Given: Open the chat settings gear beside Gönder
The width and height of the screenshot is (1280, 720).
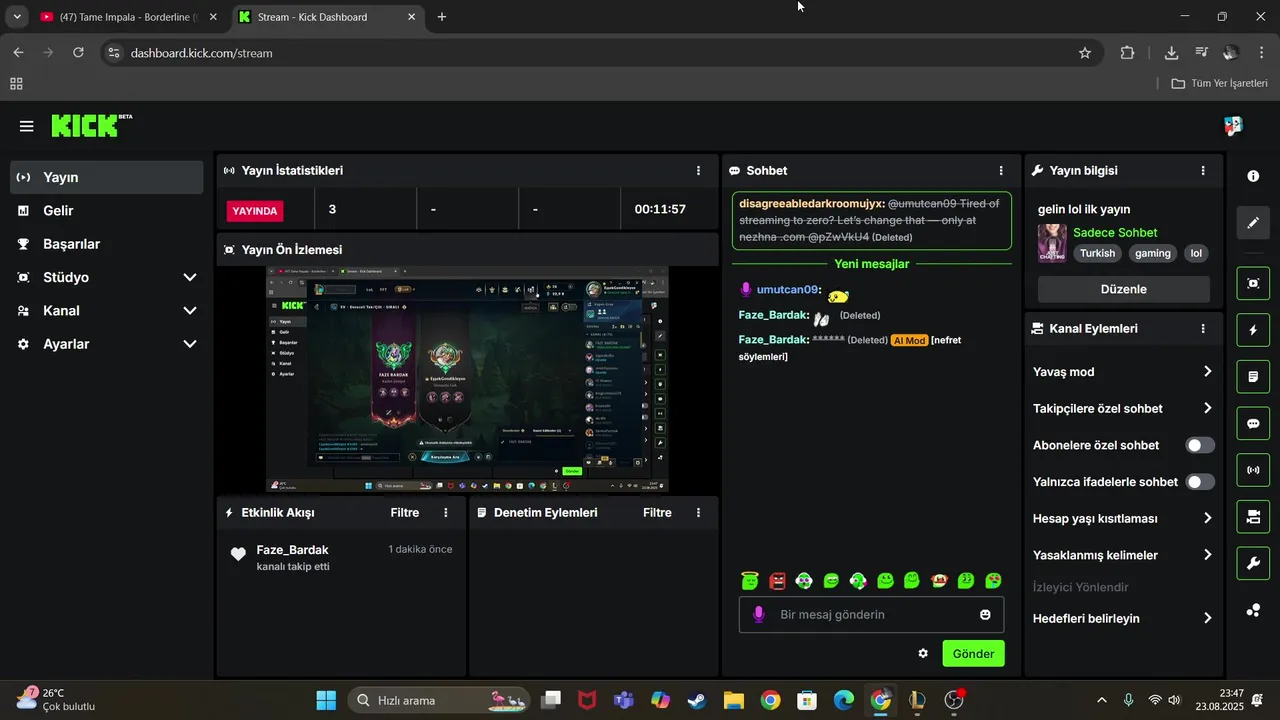Looking at the screenshot, I should point(923,654).
